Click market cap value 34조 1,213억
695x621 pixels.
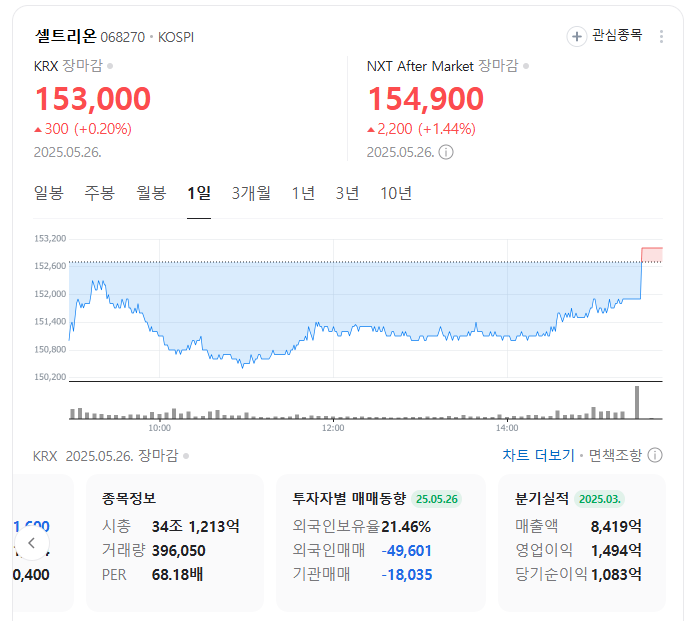click(x=195, y=526)
